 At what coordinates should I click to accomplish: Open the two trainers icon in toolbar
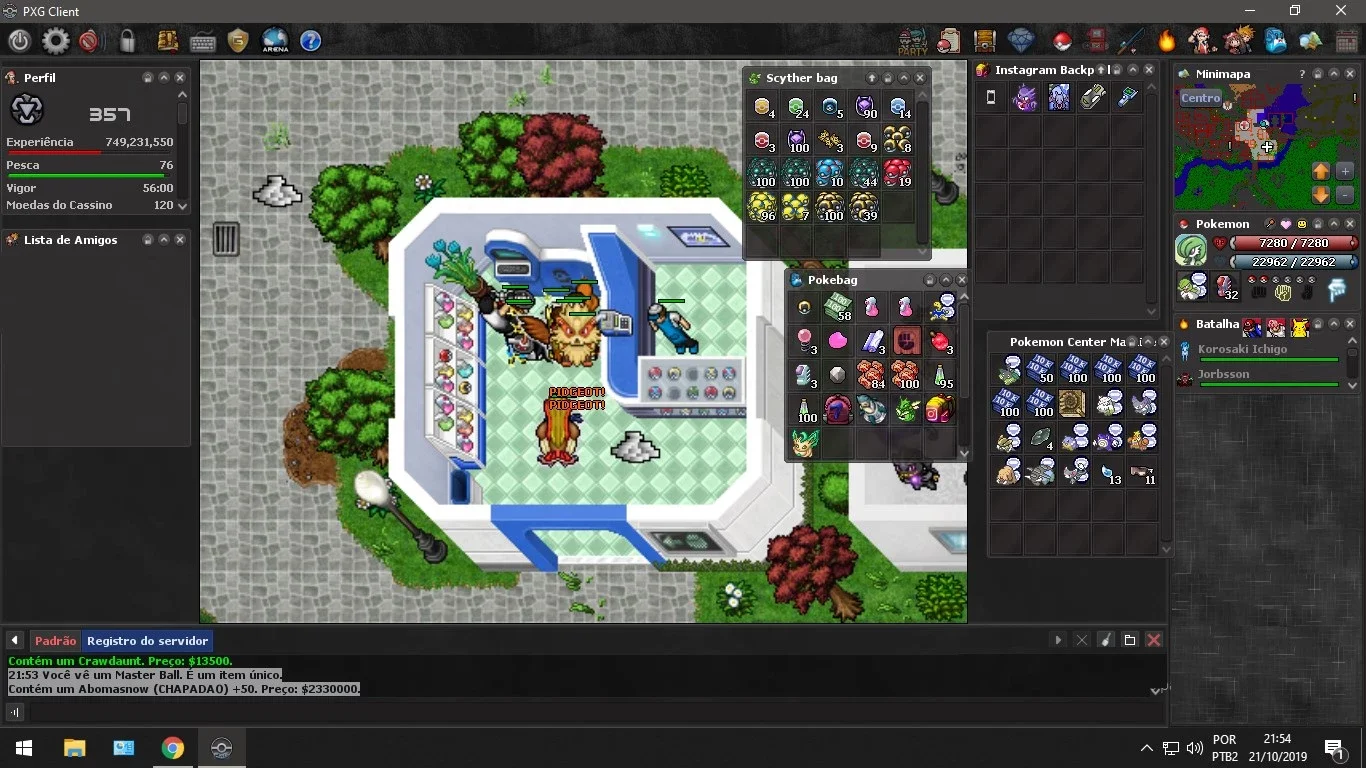click(x=1239, y=41)
